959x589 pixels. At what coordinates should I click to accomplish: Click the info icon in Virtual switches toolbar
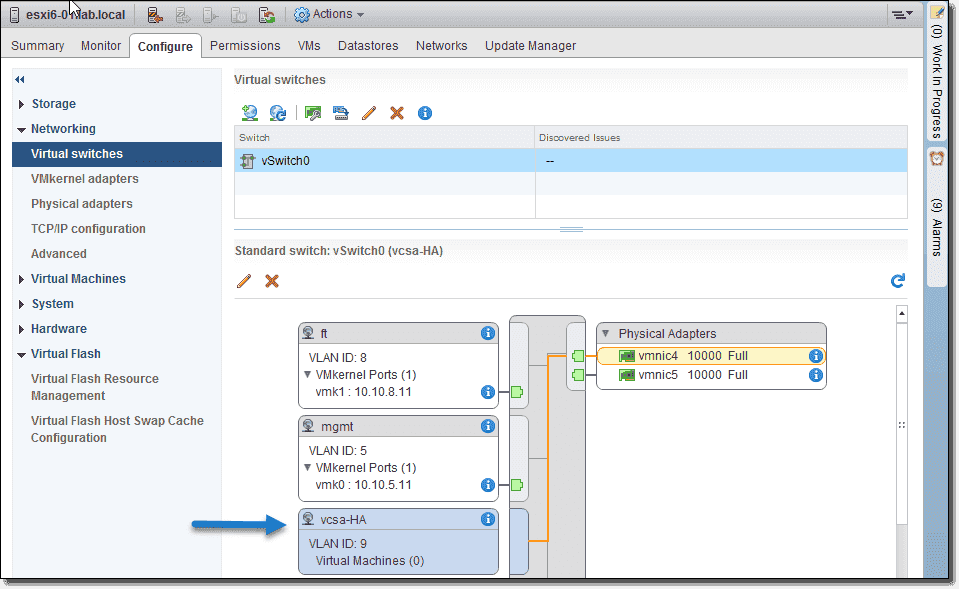tap(424, 113)
